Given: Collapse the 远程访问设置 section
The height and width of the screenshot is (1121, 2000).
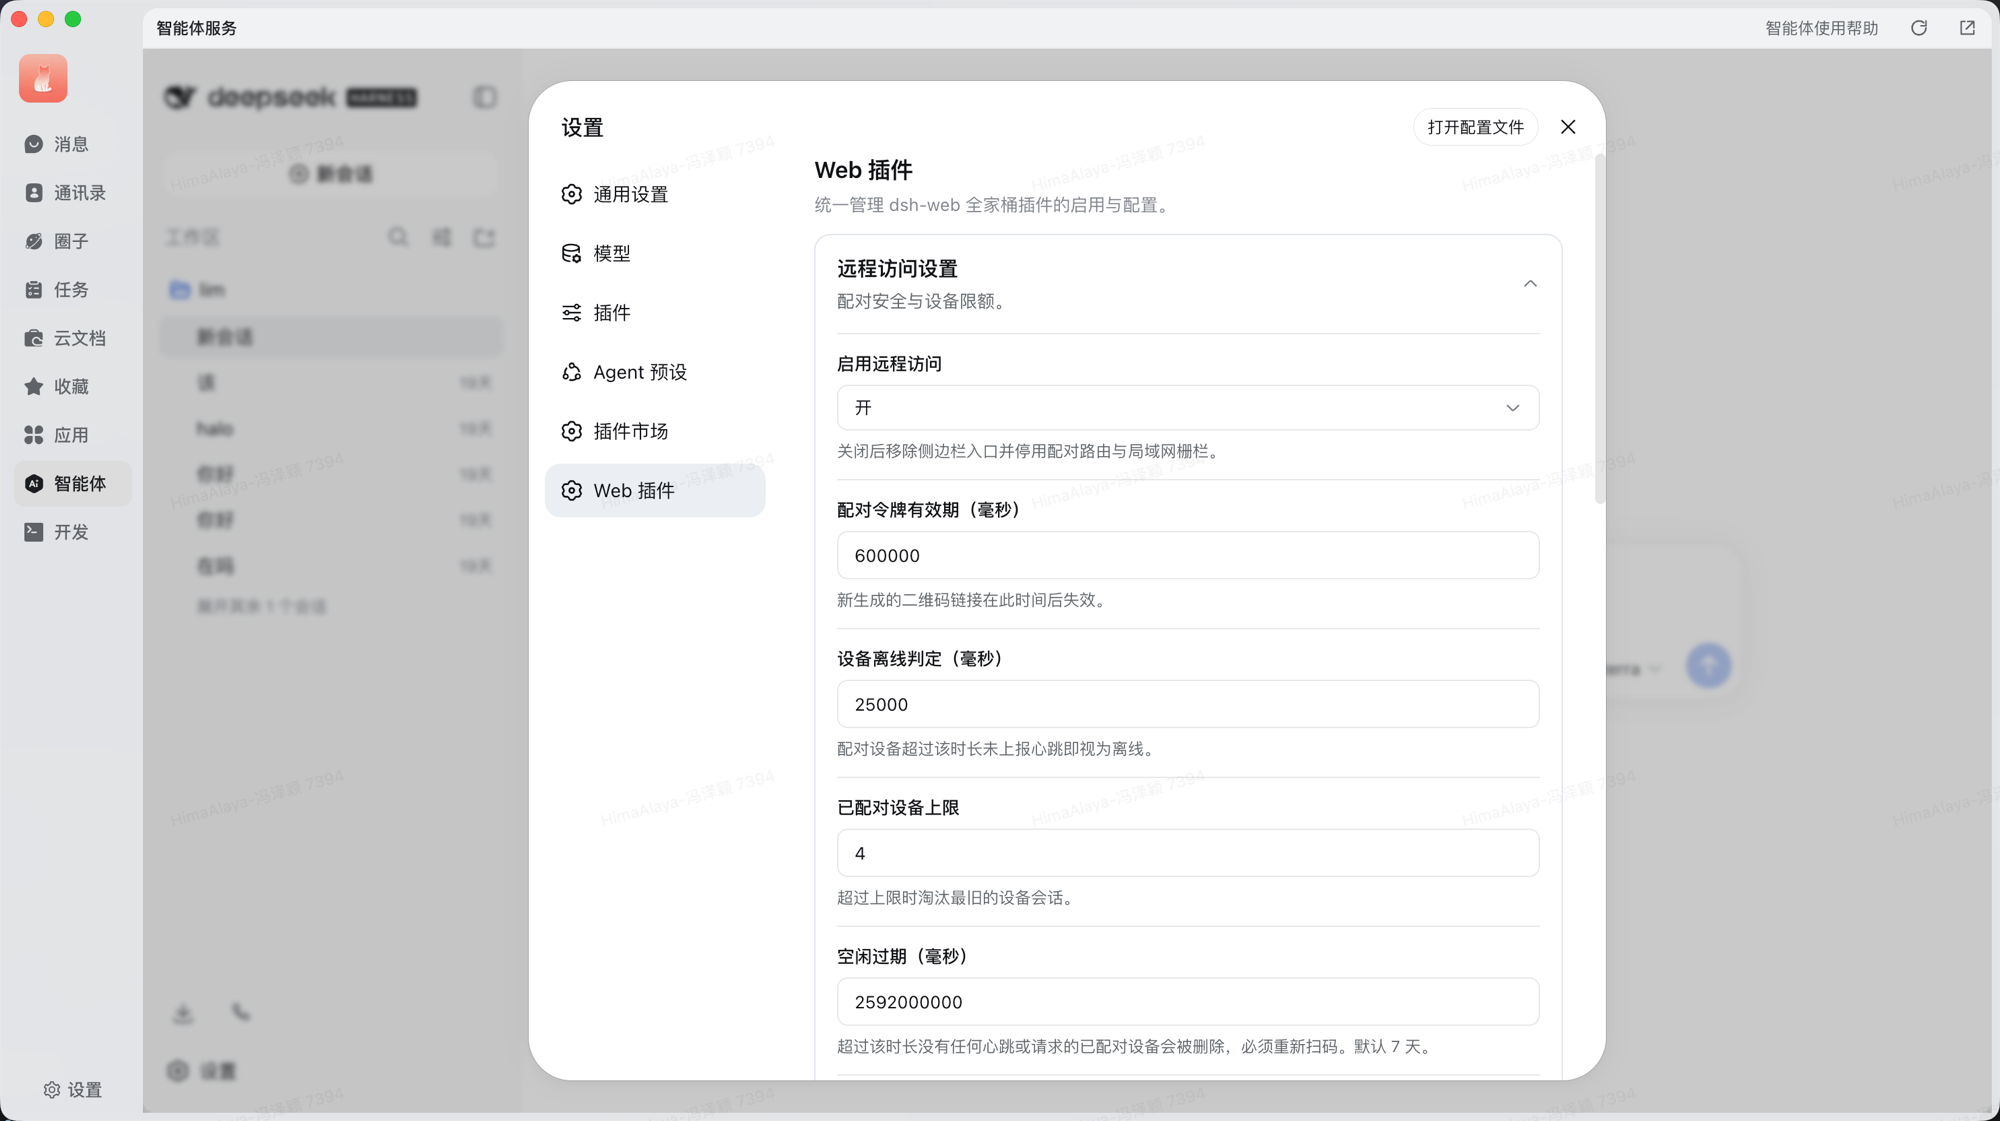Looking at the screenshot, I should click(x=1530, y=284).
